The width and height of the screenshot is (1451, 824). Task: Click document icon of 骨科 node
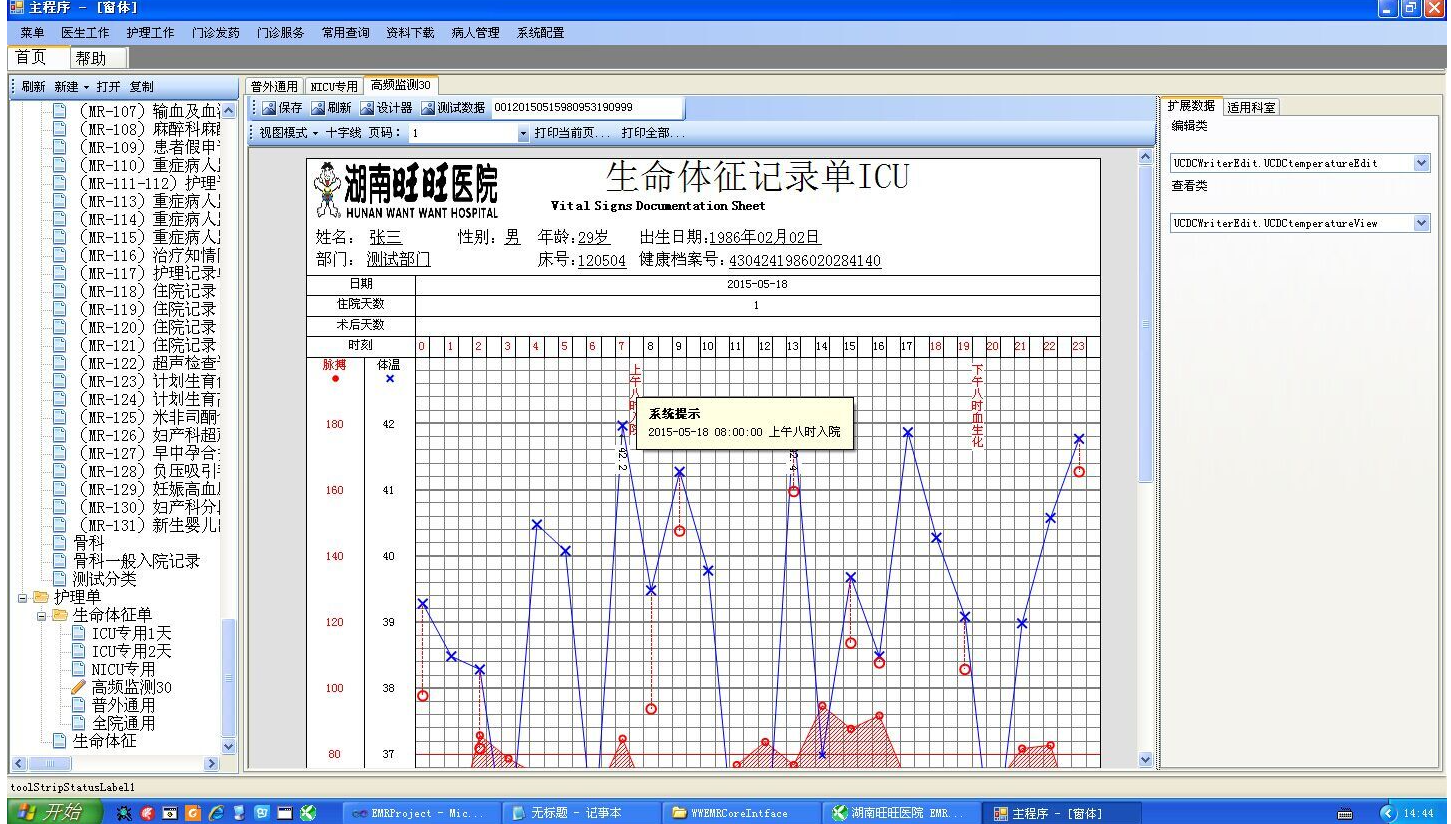[x=59, y=543]
